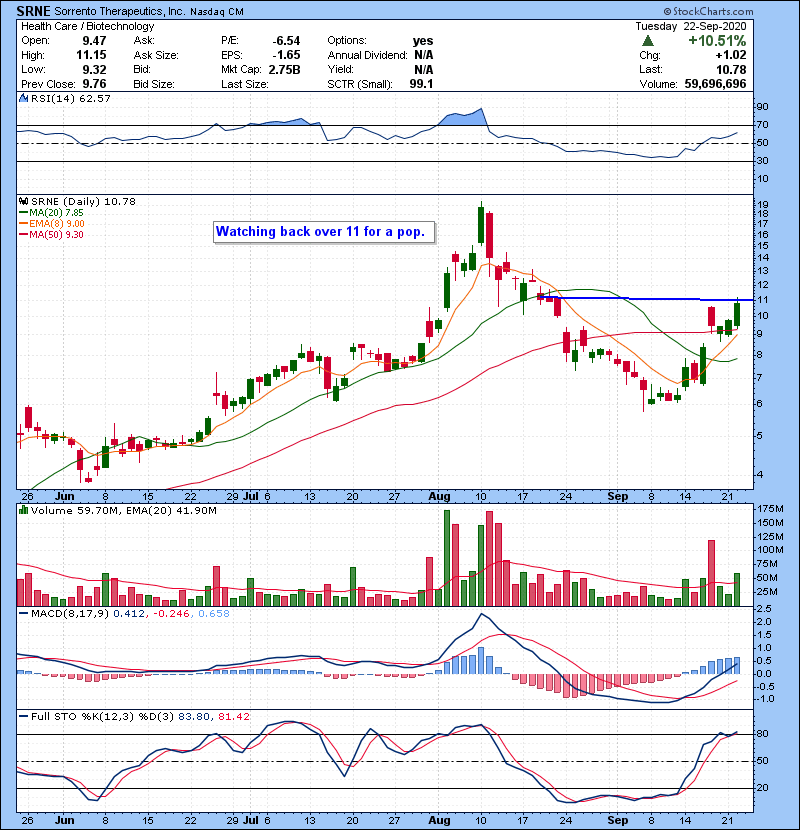Click the Last price 10.78 value
Image resolution: width=800 pixels, height=830 pixels.
pos(731,70)
